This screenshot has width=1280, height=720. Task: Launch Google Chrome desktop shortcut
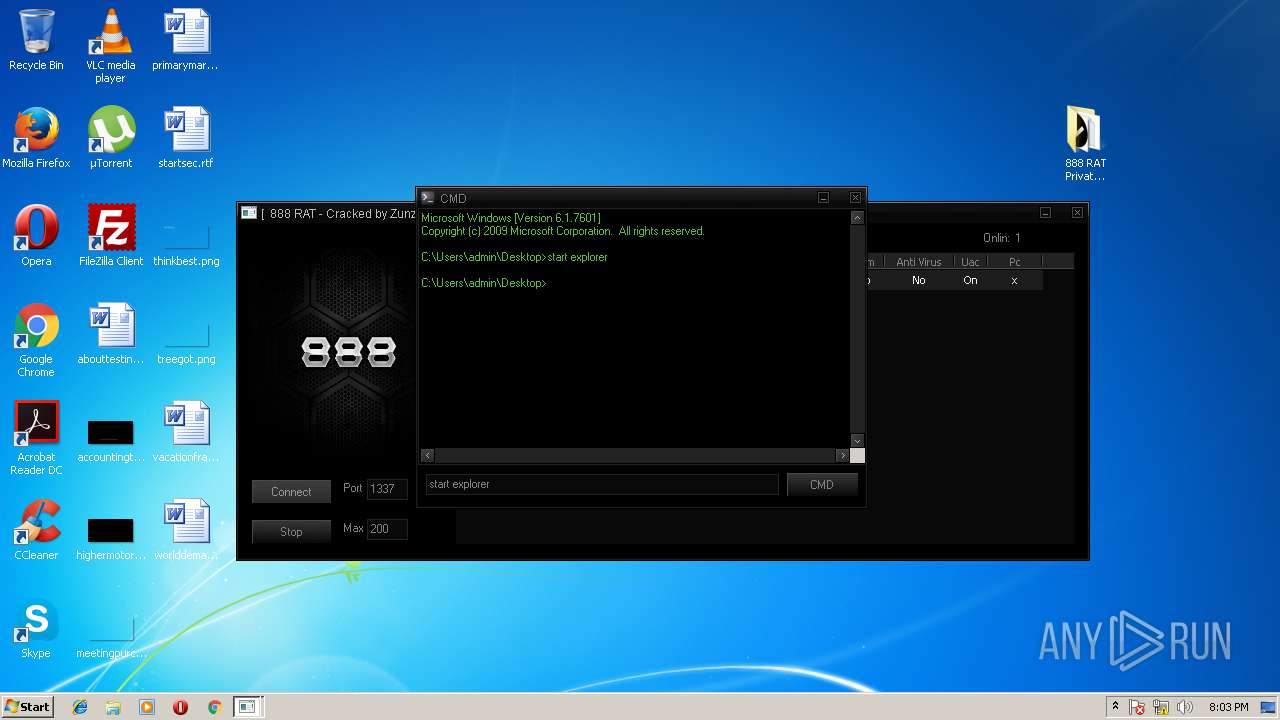click(x=36, y=340)
